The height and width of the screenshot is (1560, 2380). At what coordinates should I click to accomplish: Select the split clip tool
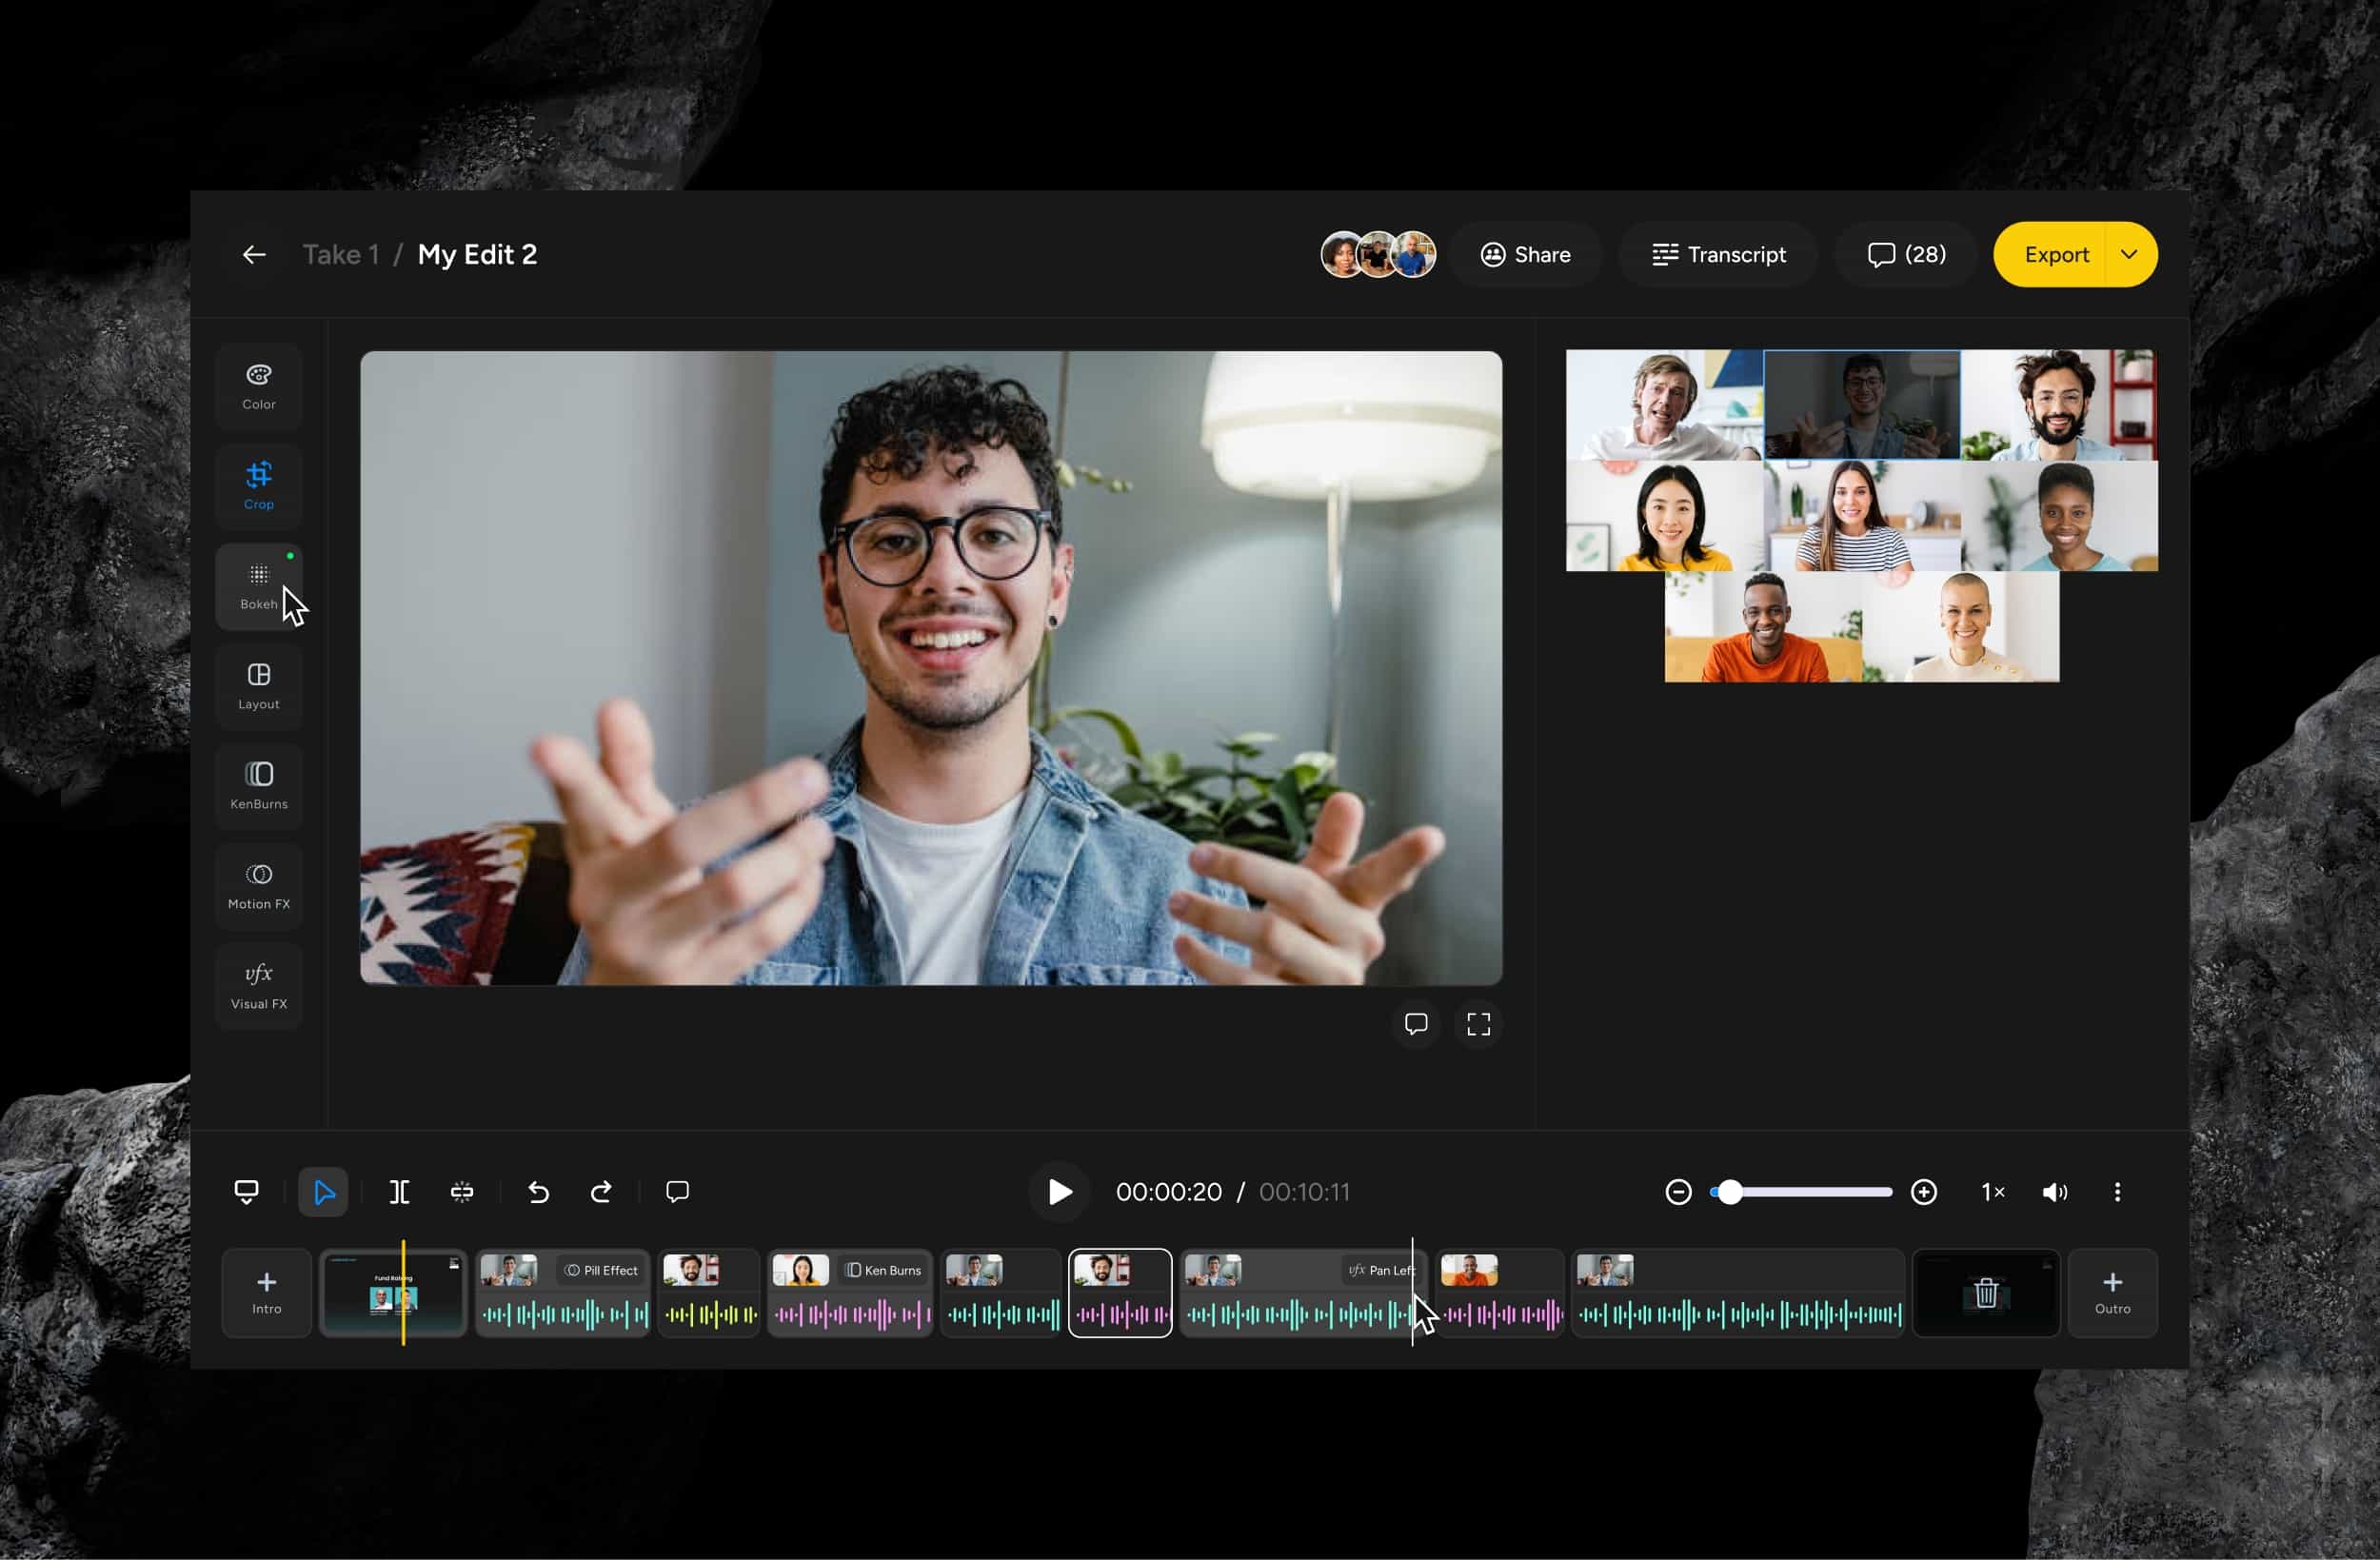coord(399,1192)
